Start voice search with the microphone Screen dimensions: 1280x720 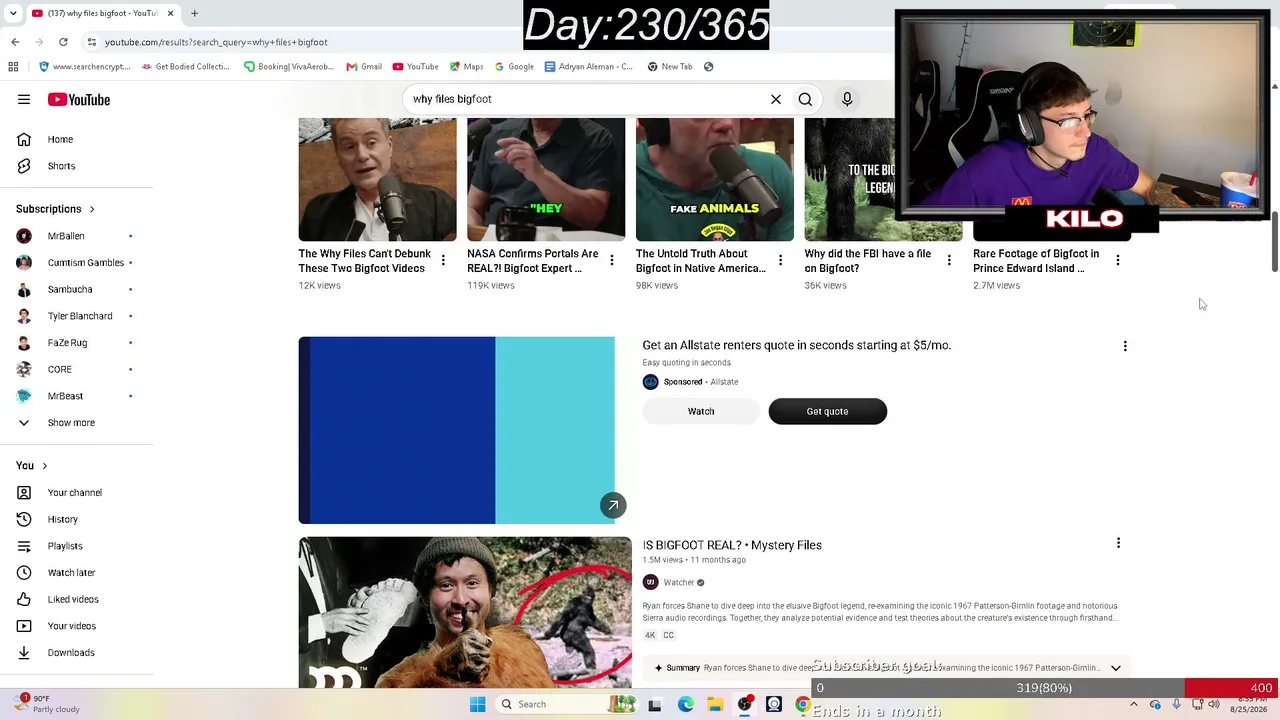(847, 99)
